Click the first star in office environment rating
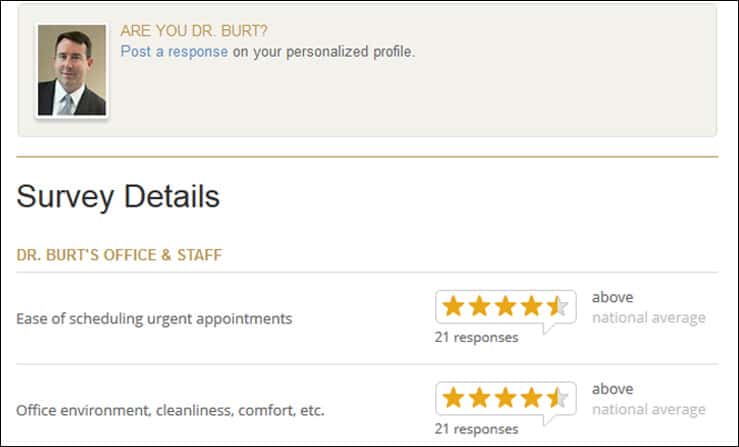 click(453, 397)
